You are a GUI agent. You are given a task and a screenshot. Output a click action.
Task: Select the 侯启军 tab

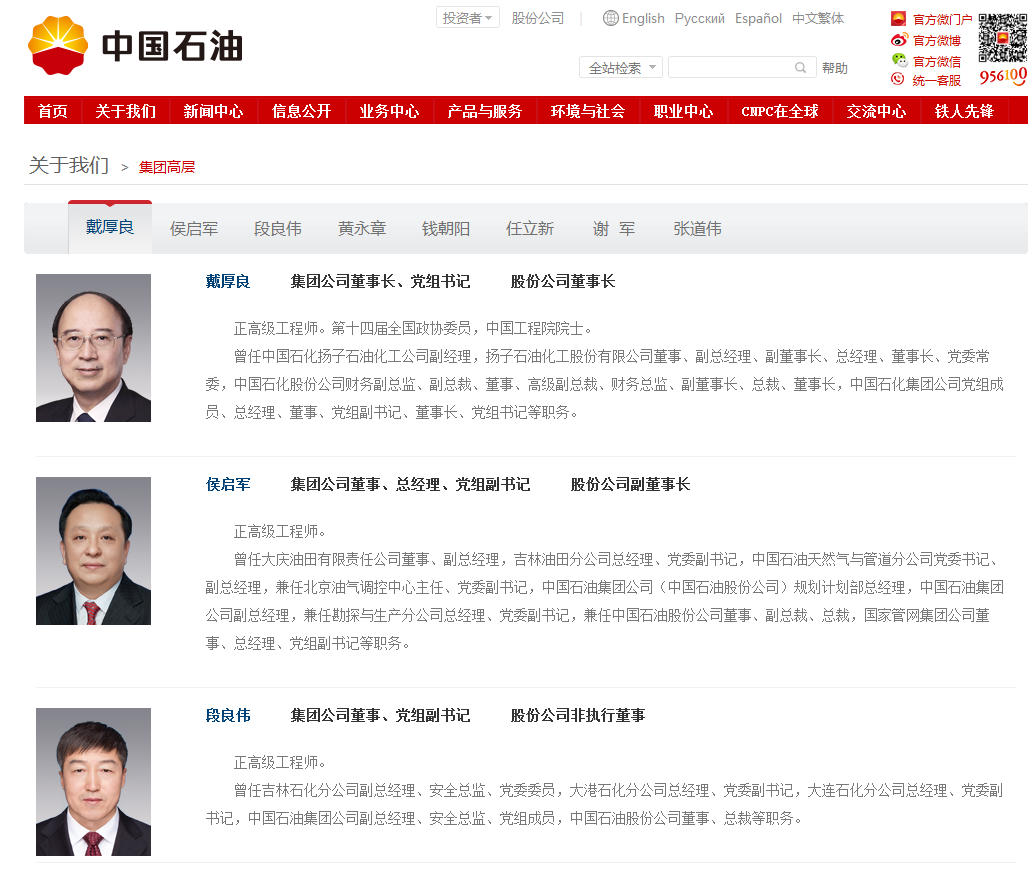[x=193, y=229]
